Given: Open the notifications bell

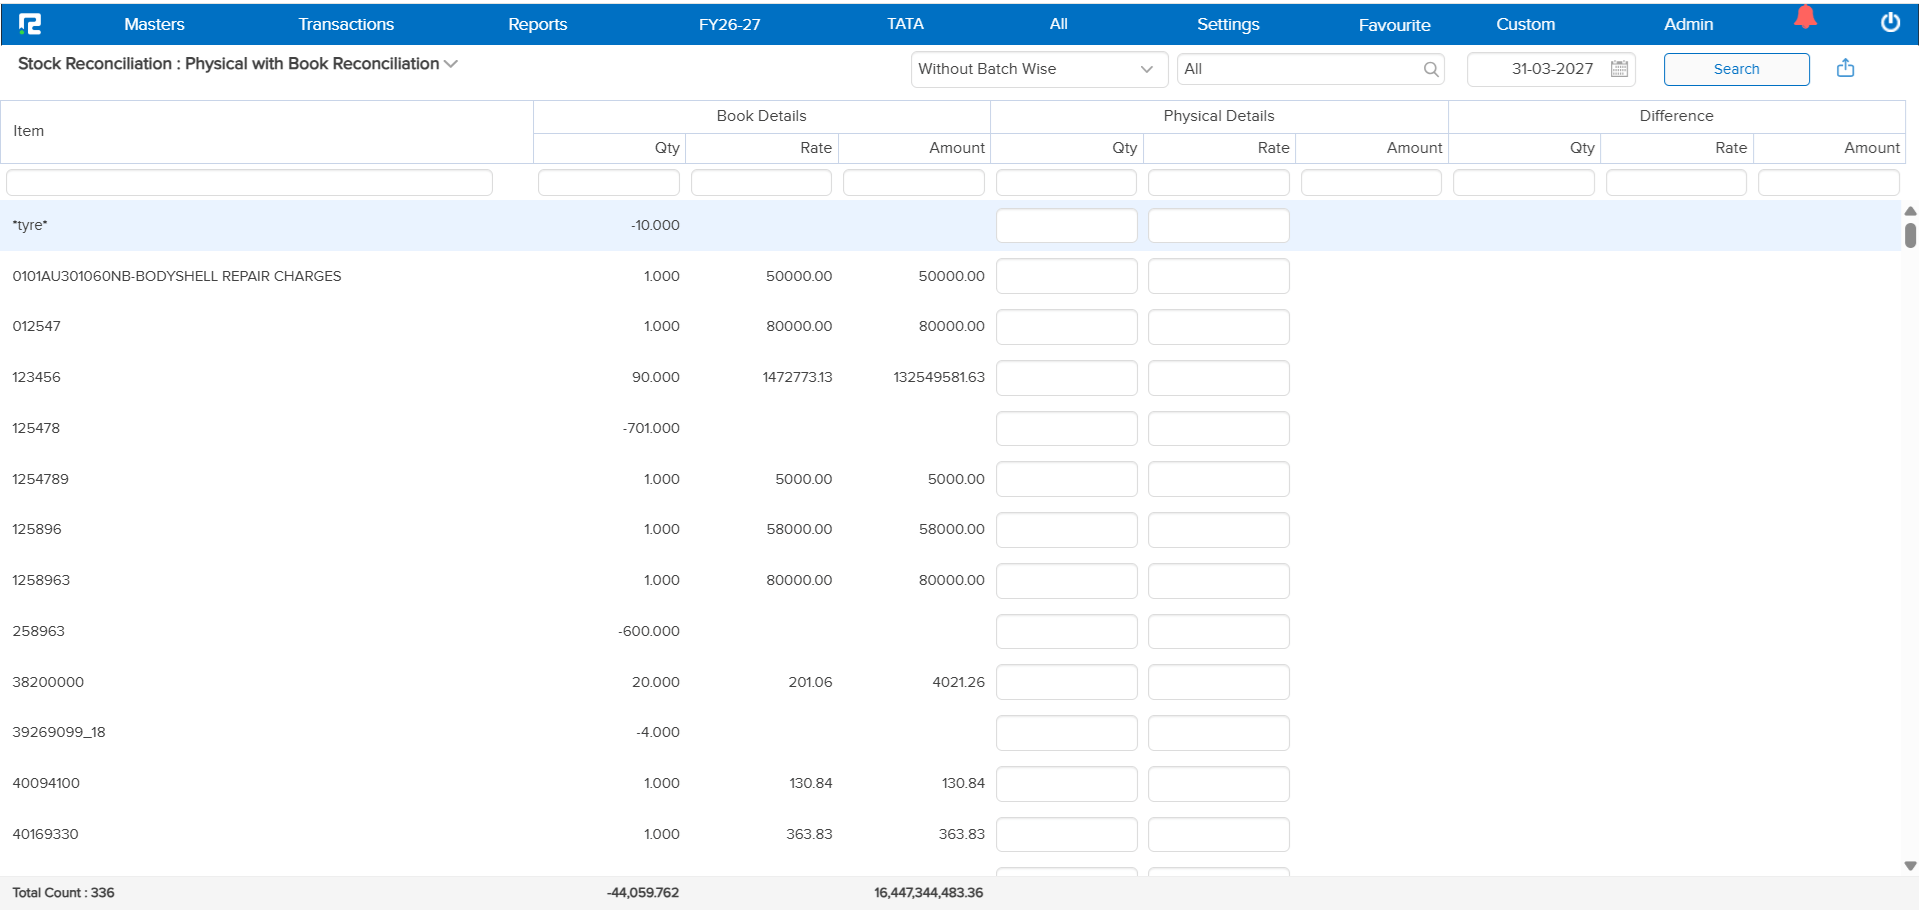Looking at the screenshot, I should [1805, 17].
